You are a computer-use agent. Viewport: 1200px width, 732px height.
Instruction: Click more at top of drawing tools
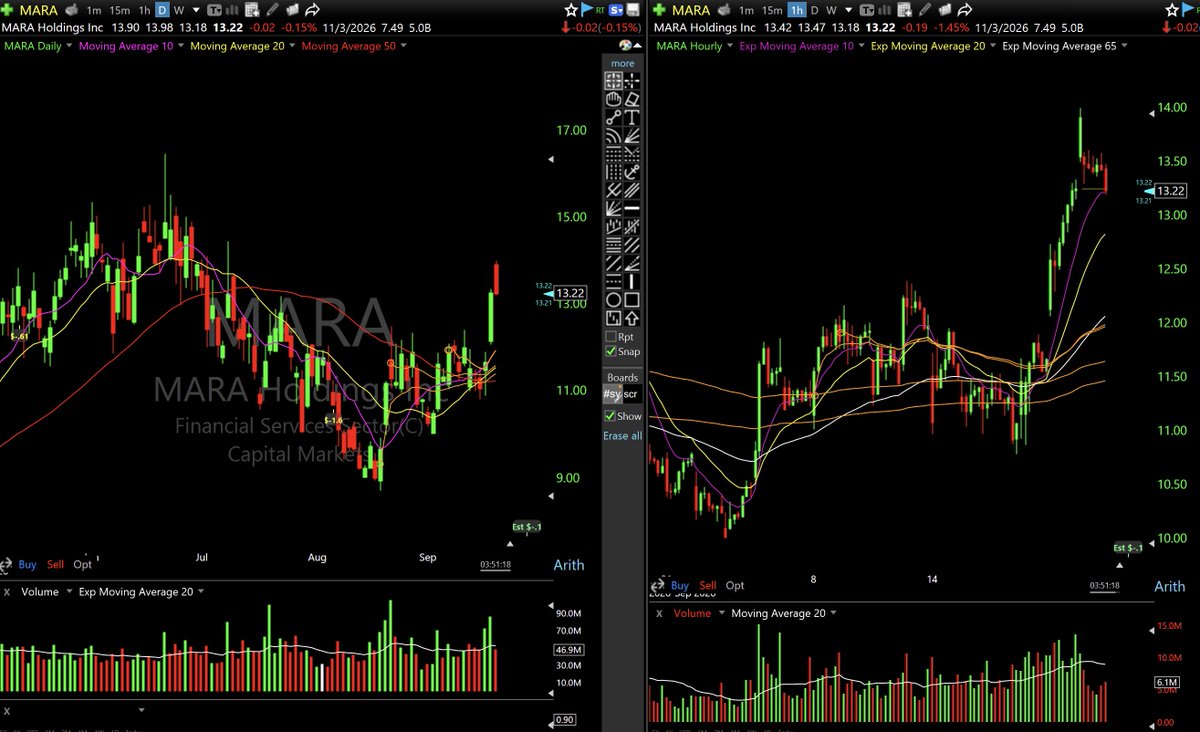click(623, 63)
